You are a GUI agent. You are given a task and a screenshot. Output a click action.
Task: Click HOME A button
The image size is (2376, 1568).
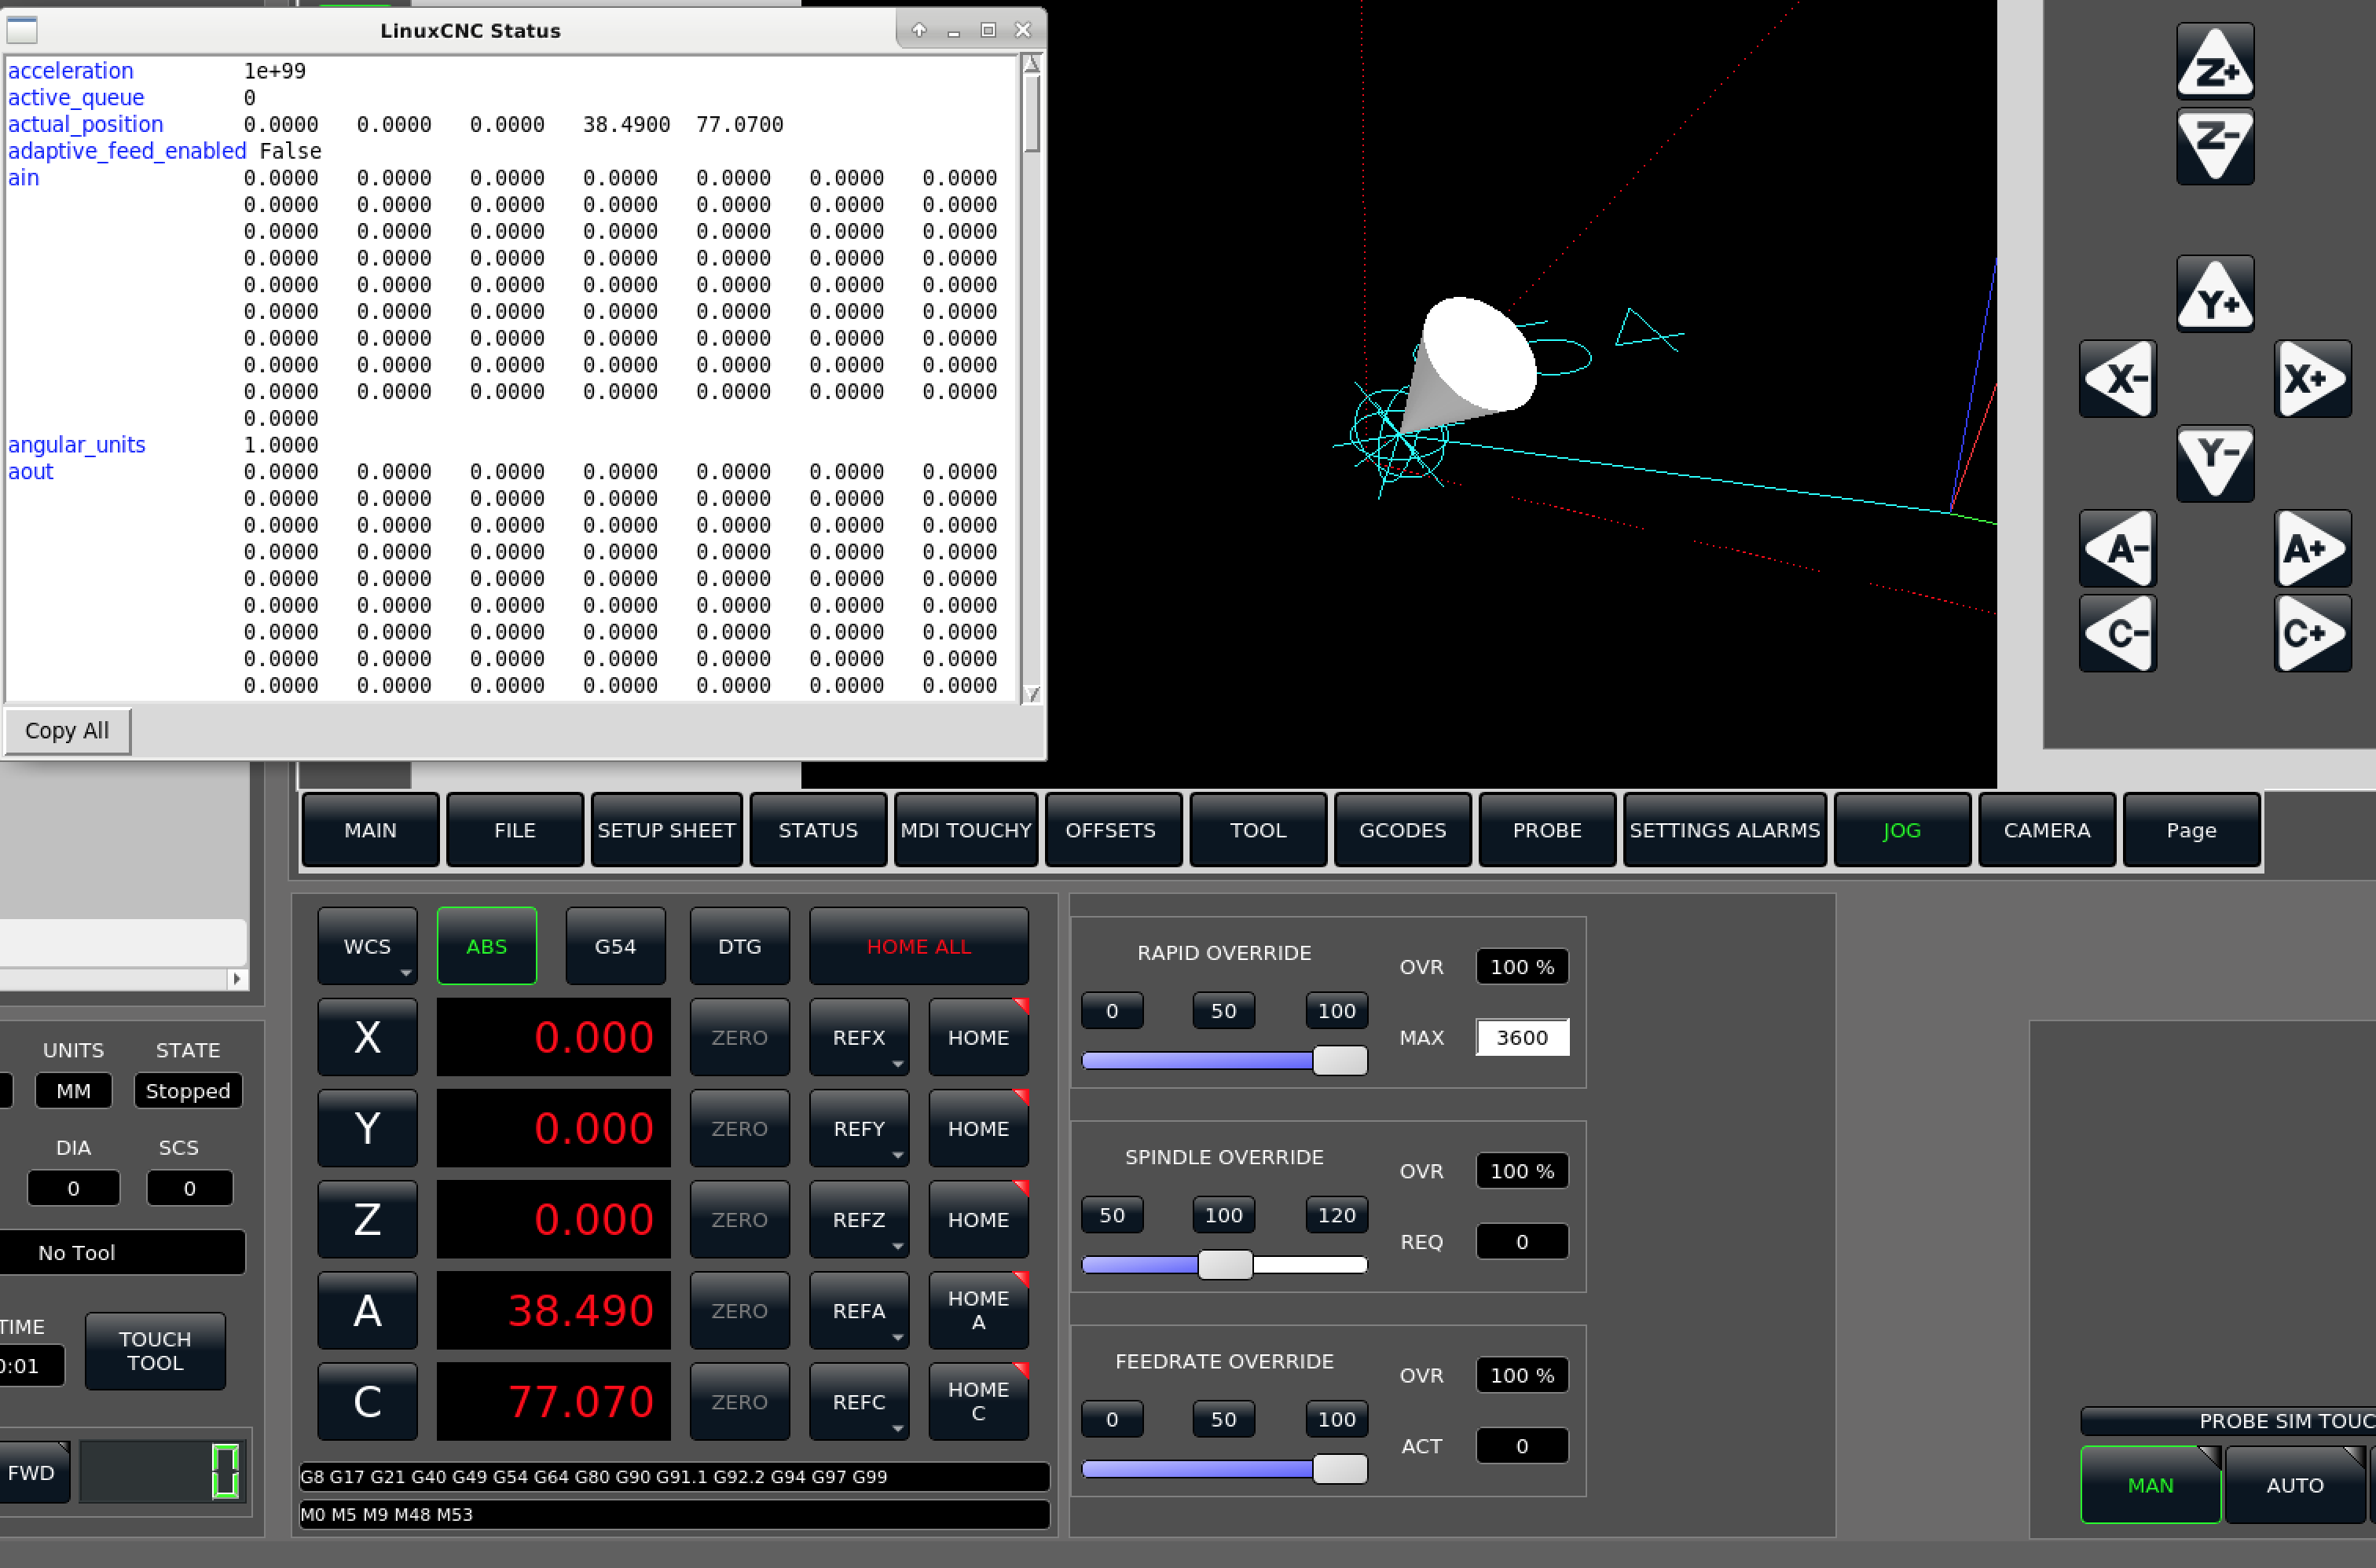[x=978, y=1310]
